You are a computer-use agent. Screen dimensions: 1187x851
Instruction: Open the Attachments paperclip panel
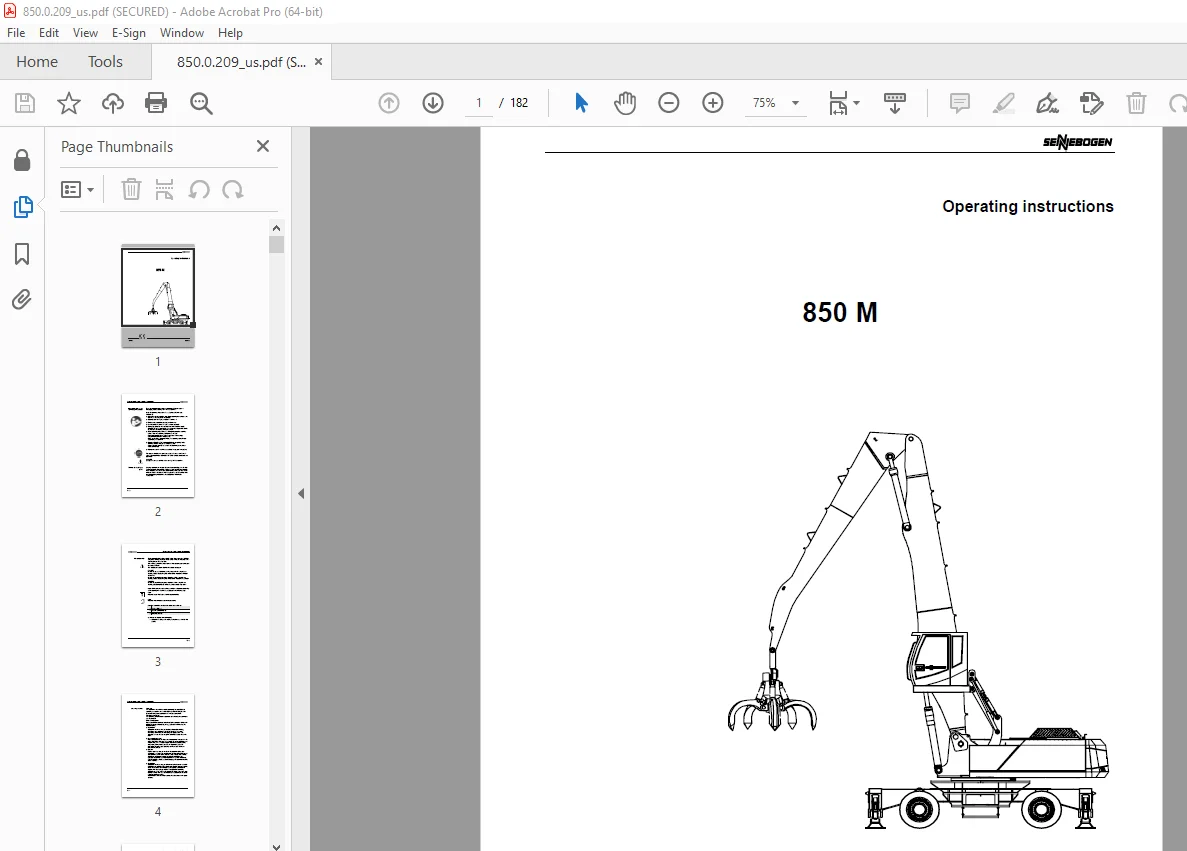coord(22,300)
